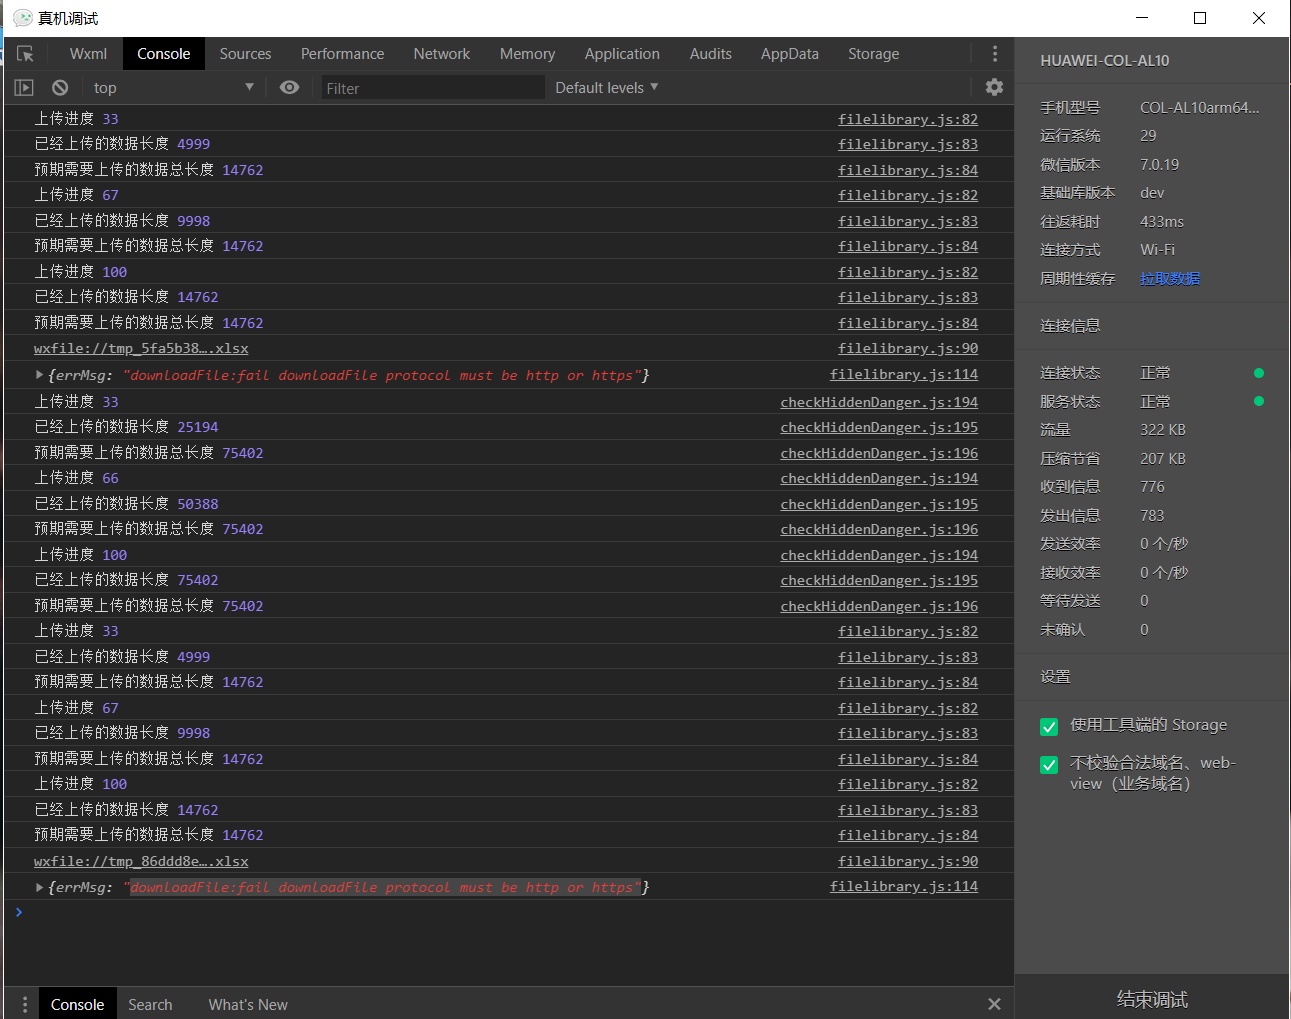Open first filelibrary.js:114 source link

point(904,374)
